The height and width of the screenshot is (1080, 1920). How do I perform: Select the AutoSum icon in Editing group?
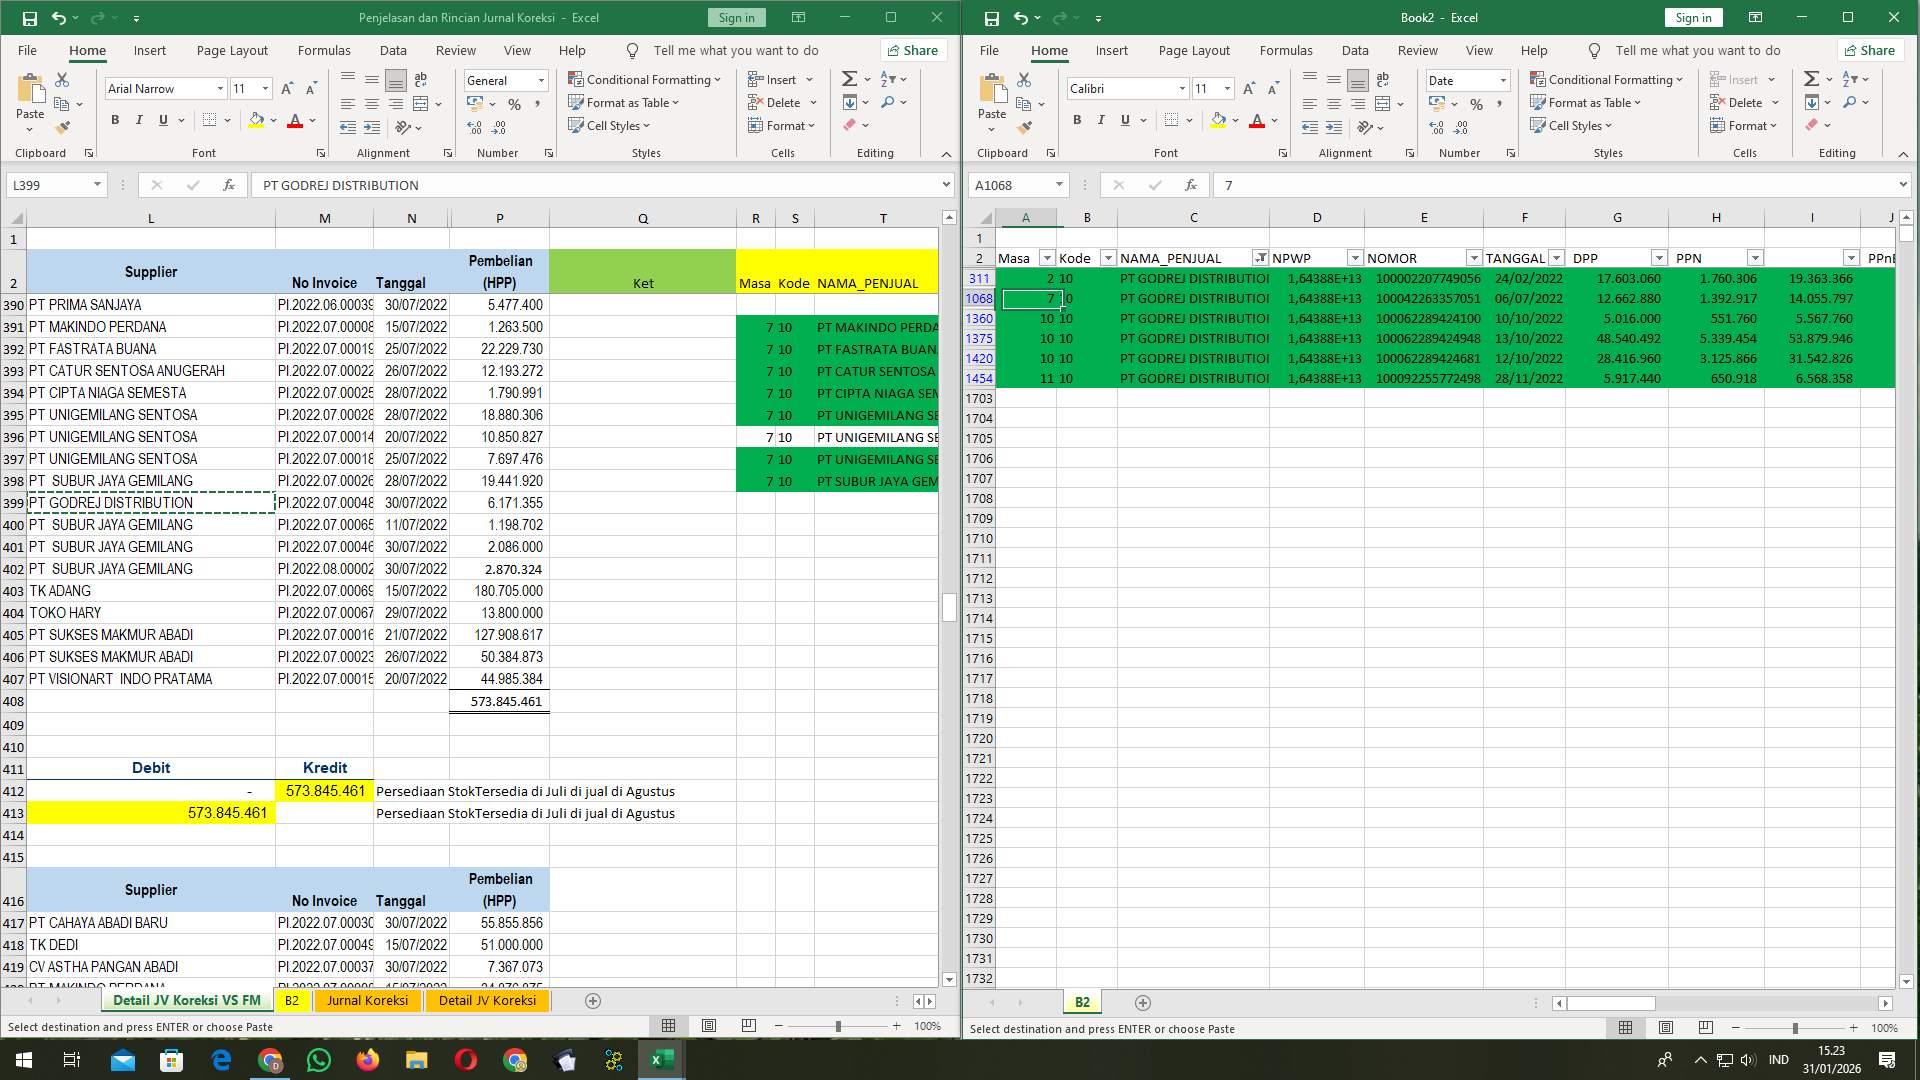click(x=848, y=78)
